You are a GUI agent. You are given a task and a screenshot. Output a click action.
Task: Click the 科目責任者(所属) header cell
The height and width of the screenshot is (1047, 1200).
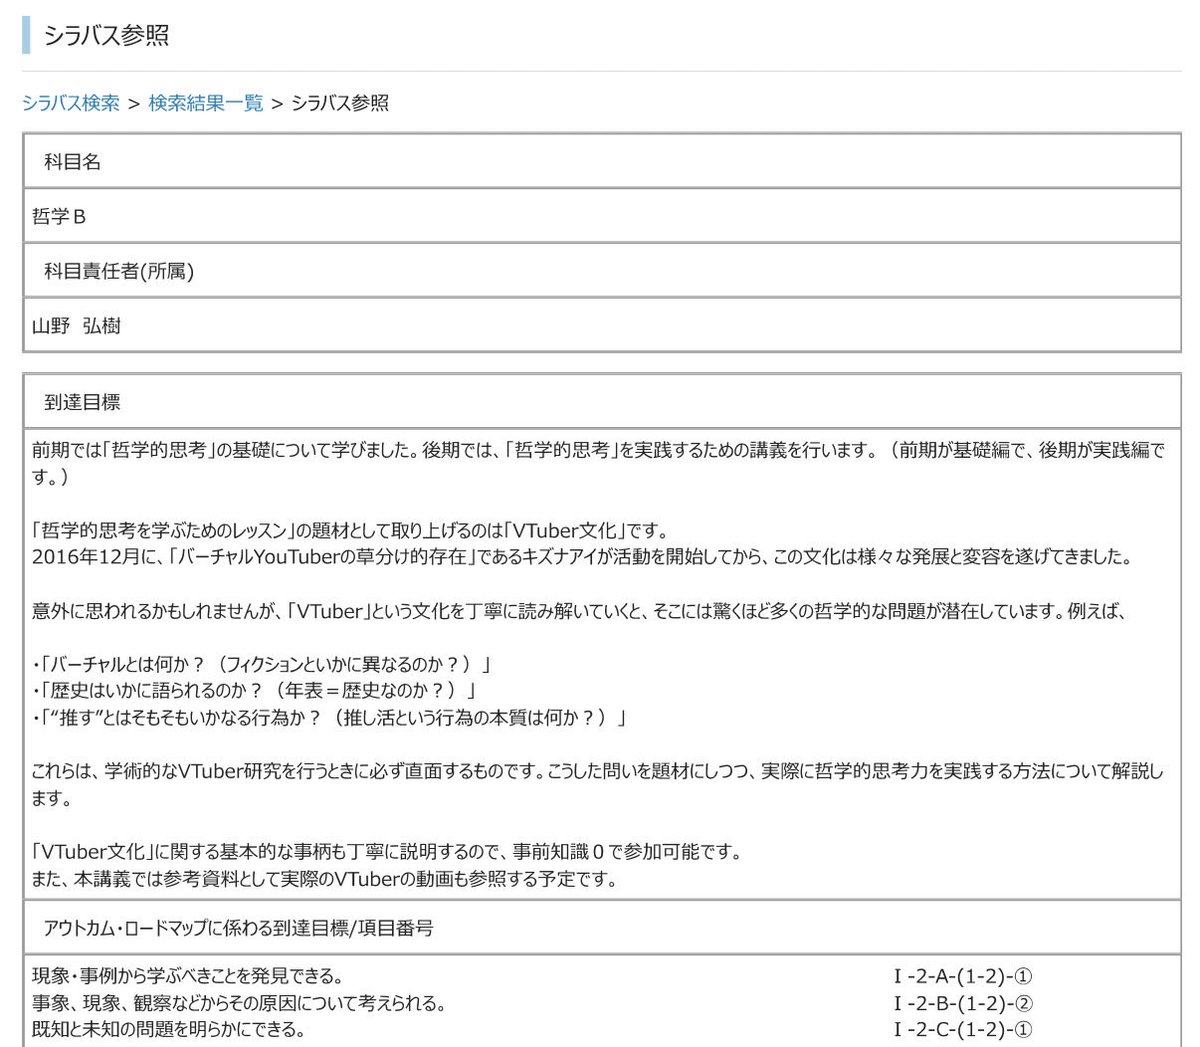(602, 270)
